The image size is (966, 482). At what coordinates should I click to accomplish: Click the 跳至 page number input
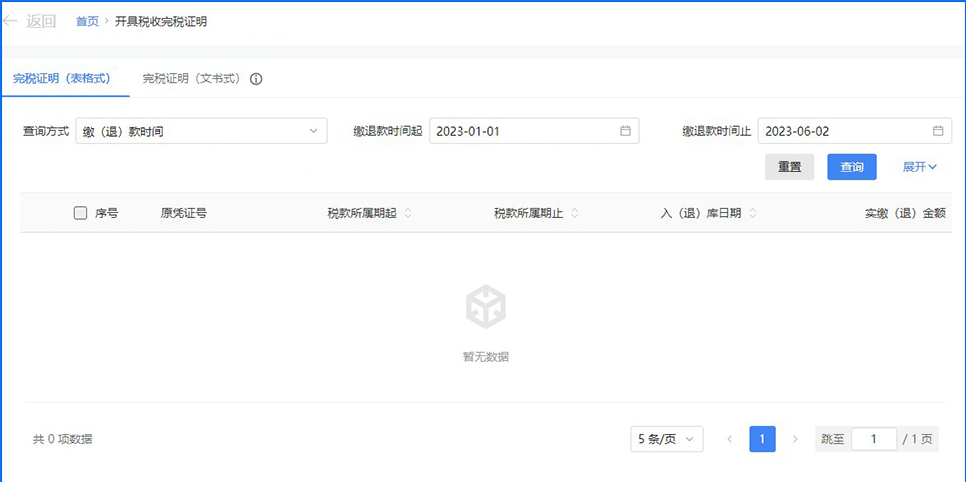click(x=874, y=439)
